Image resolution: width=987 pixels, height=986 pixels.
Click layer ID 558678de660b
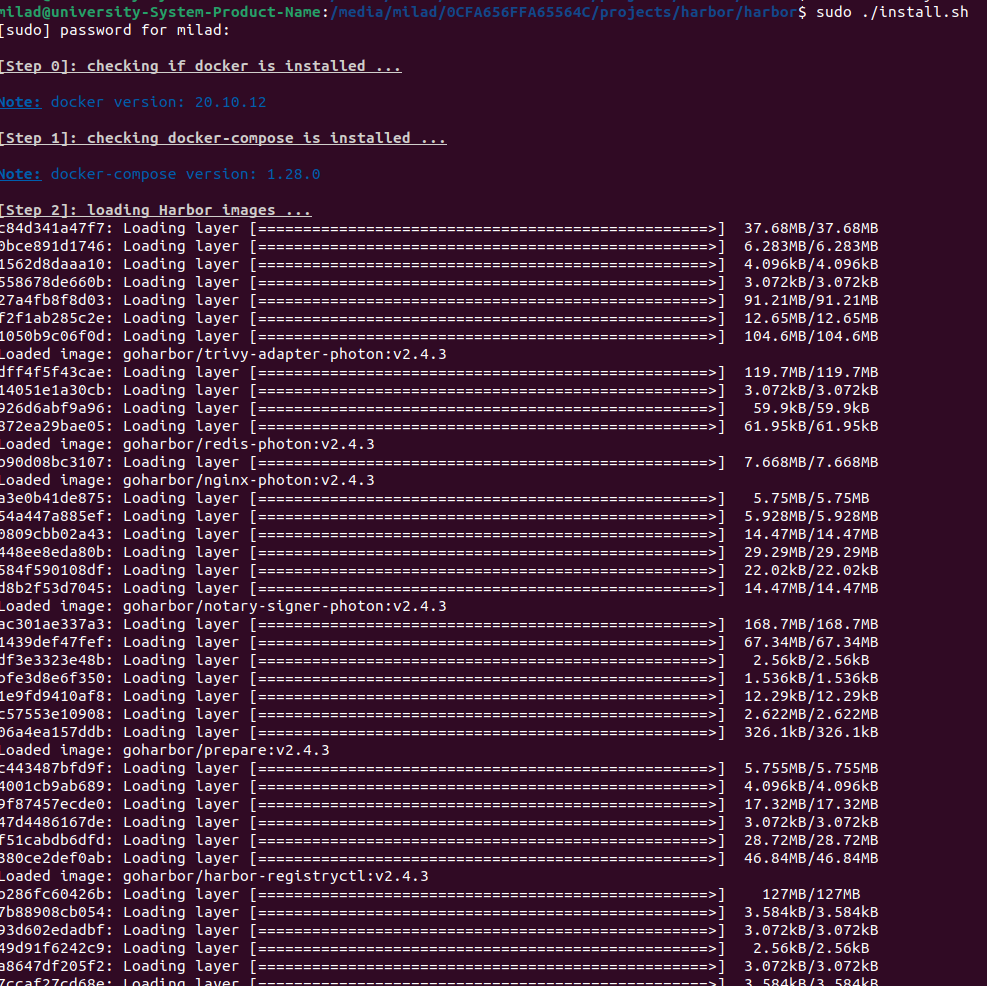tap(54, 282)
